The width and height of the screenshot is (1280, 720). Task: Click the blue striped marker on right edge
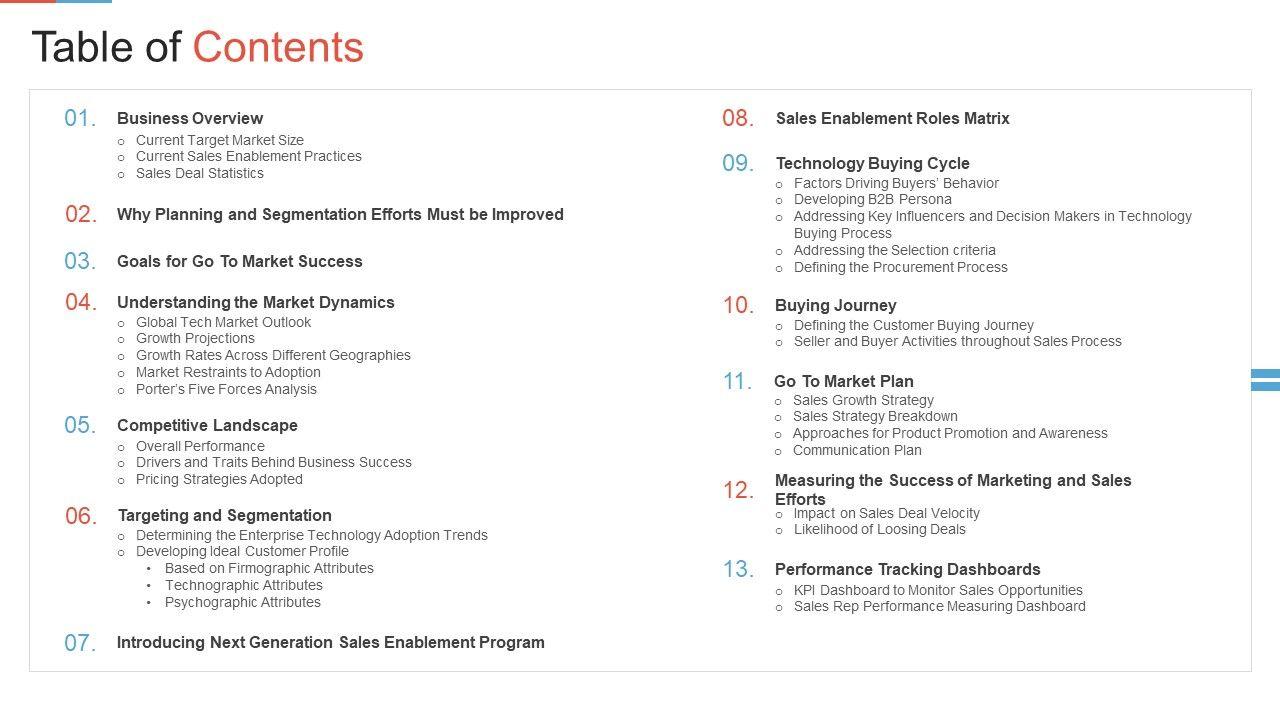click(1265, 379)
